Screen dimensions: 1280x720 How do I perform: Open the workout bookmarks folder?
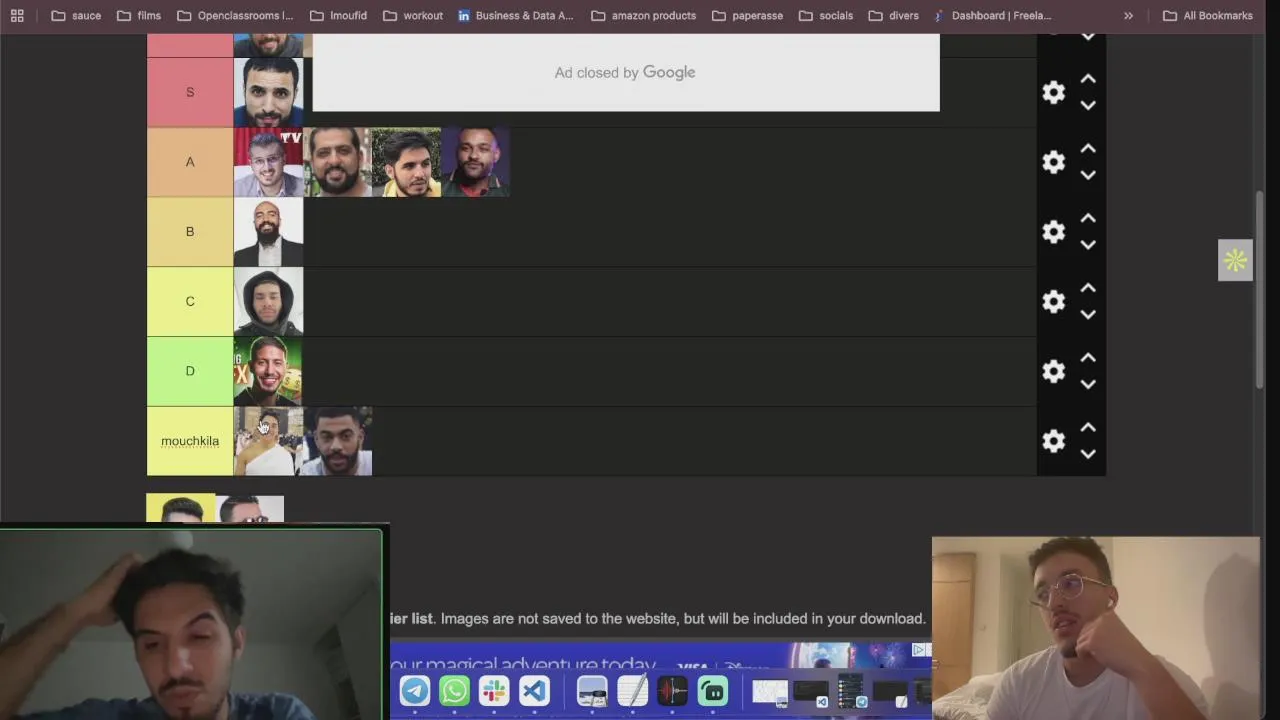[412, 16]
